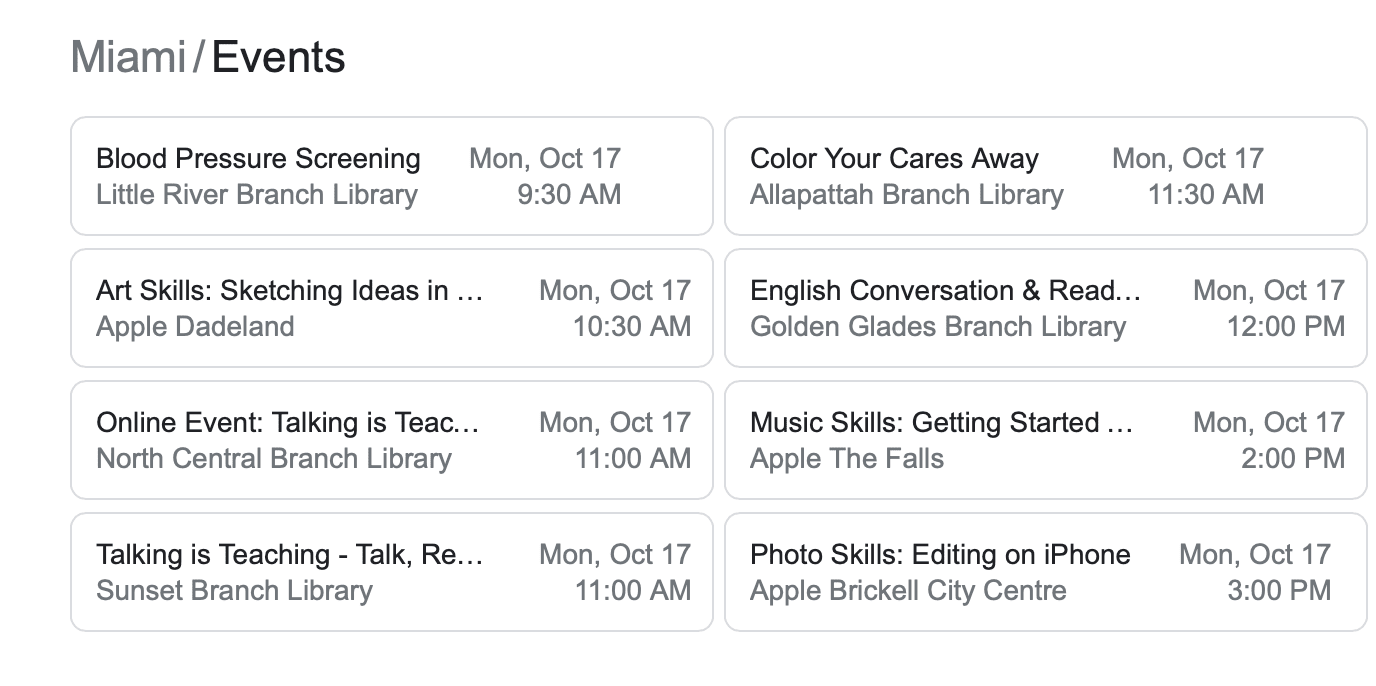Image resolution: width=1376 pixels, height=686 pixels.
Task: Click the Apple Dadeland venue text
Action: point(195,326)
